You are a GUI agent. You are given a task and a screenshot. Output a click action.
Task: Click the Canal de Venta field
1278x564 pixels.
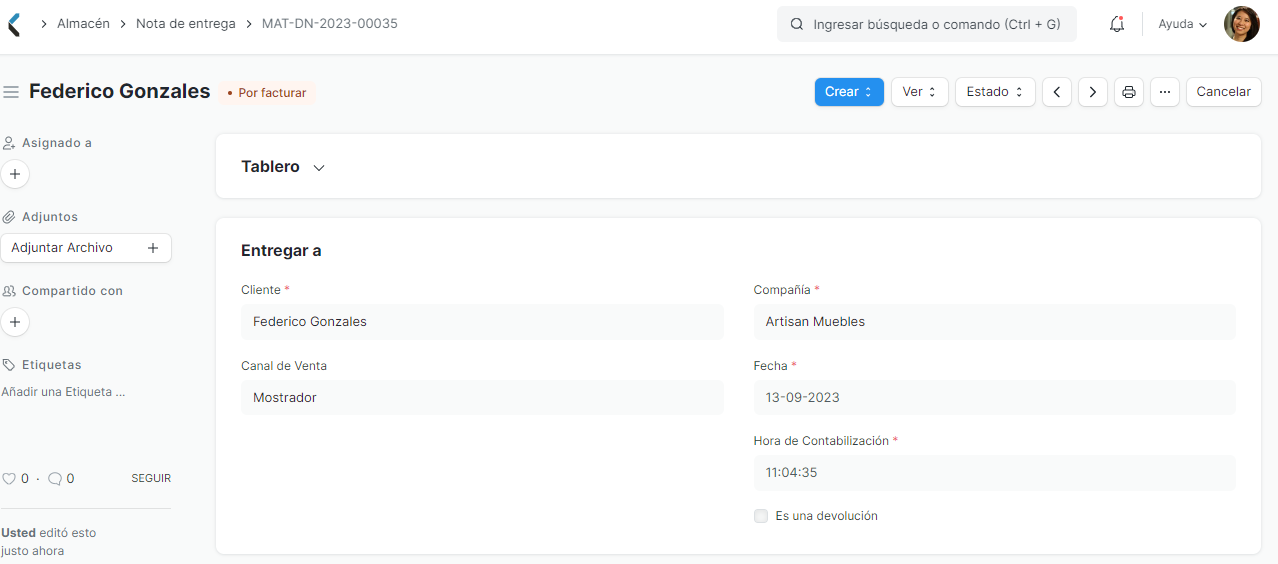click(x=482, y=398)
